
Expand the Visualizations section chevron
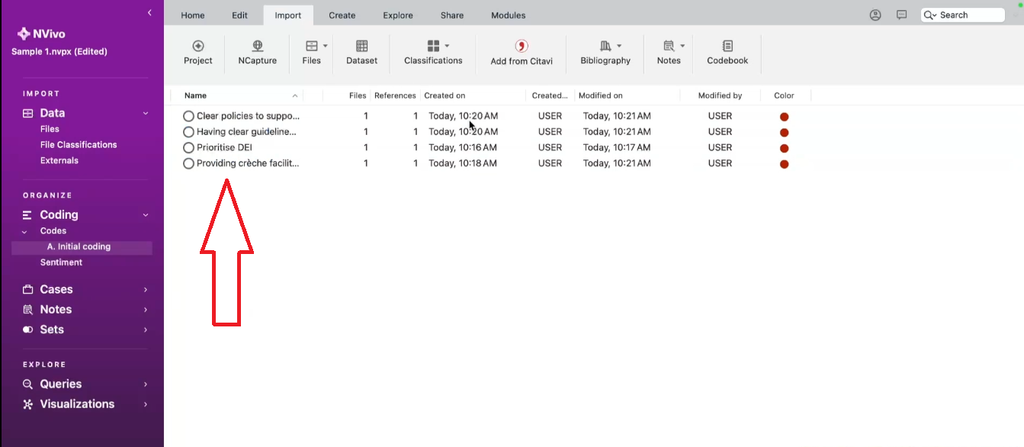point(146,405)
